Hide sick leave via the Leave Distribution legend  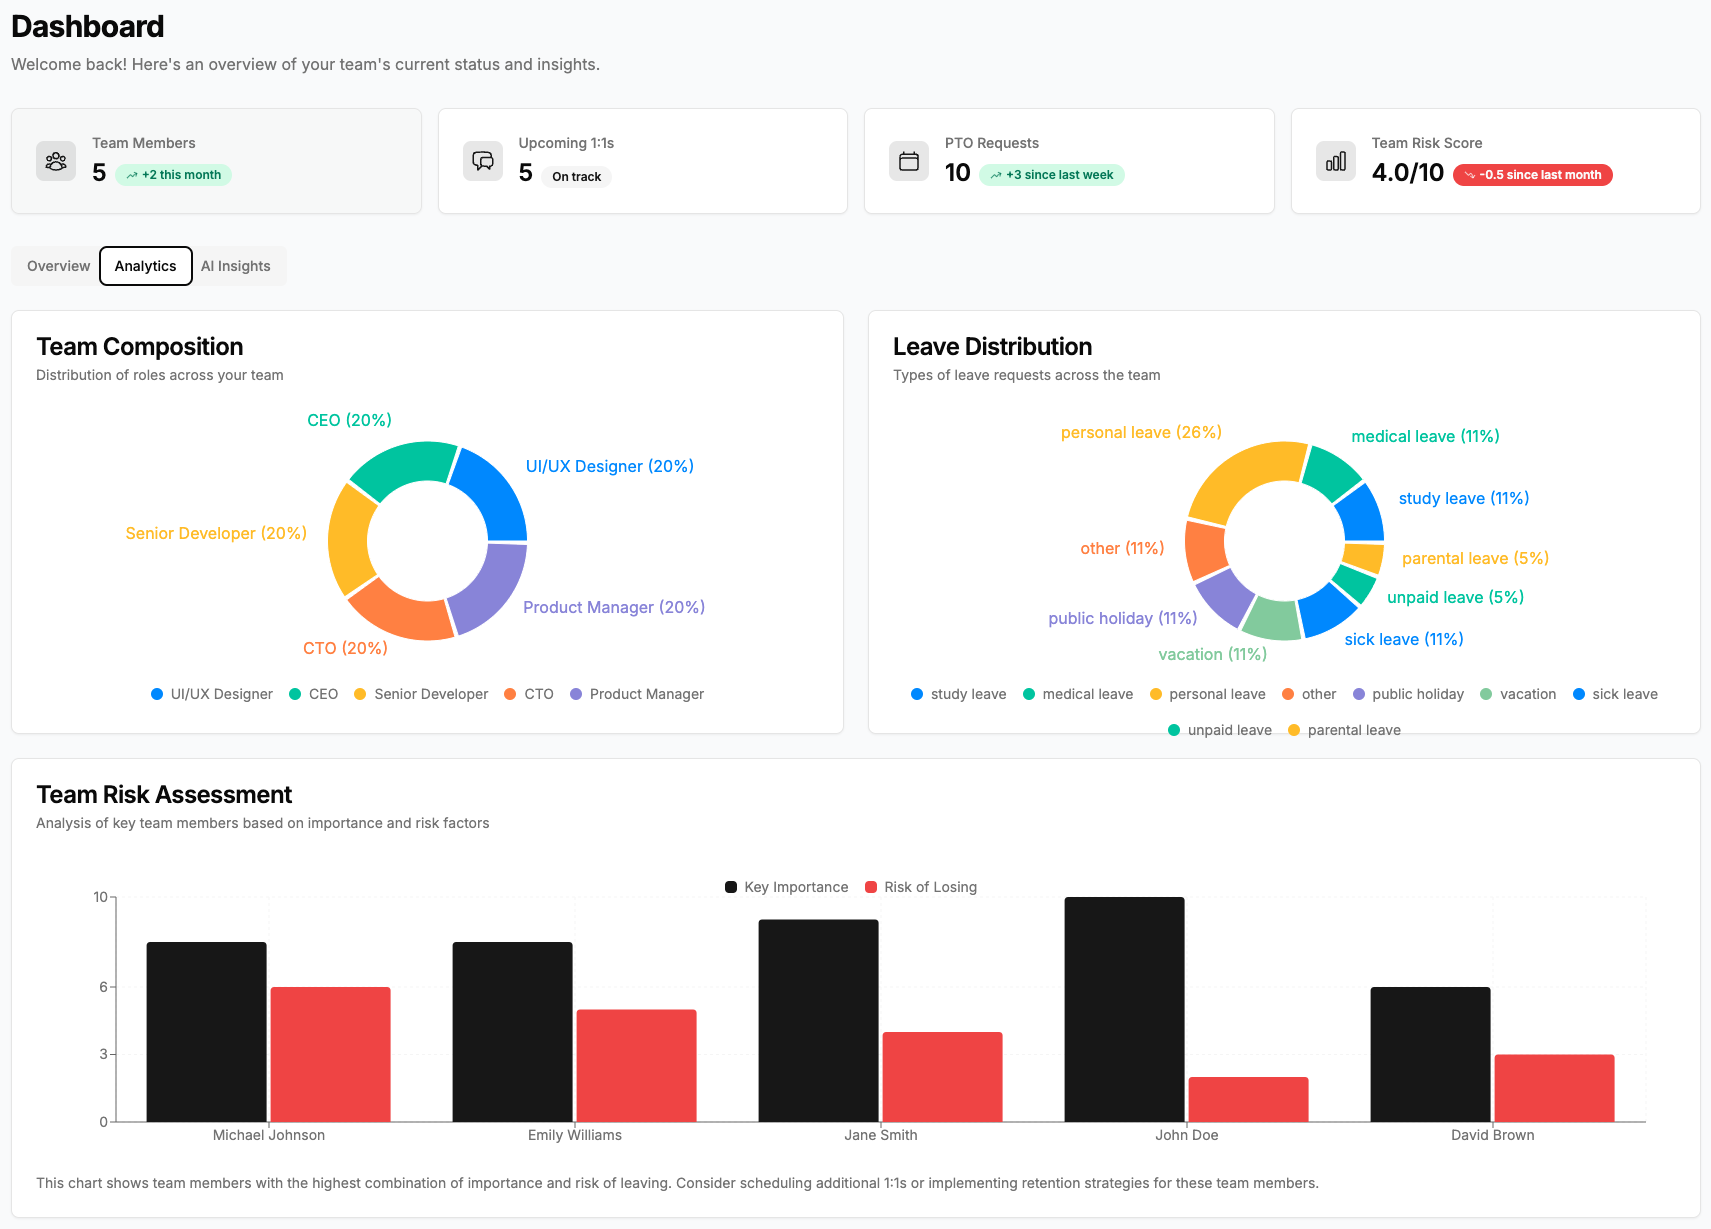click(x=1615, y=694)
